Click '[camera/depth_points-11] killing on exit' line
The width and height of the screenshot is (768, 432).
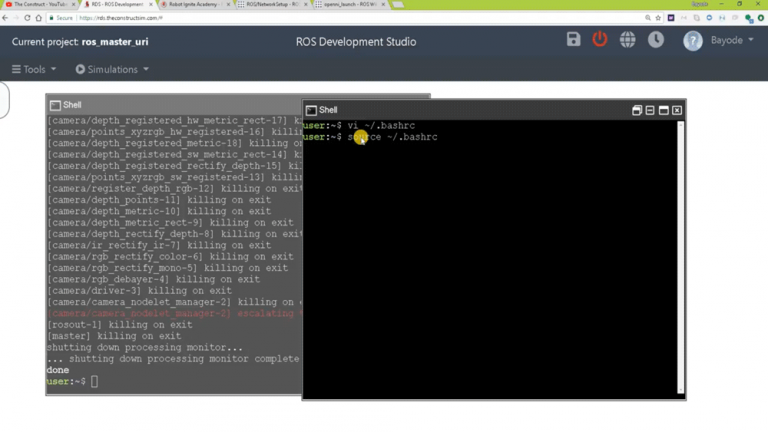[159, 200]
